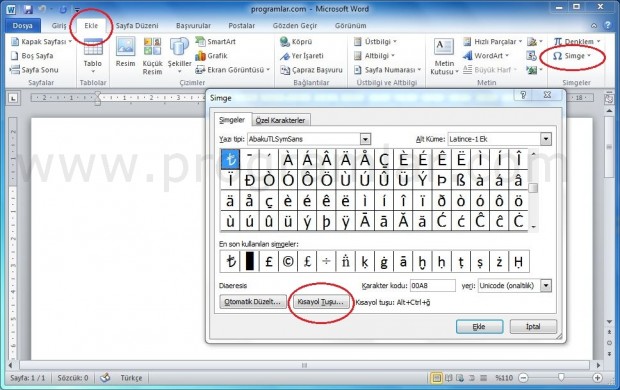Open the Yazı tipi font dropdown
The width and height of the screenshot is (620, 390).
(x=365, y=139)
